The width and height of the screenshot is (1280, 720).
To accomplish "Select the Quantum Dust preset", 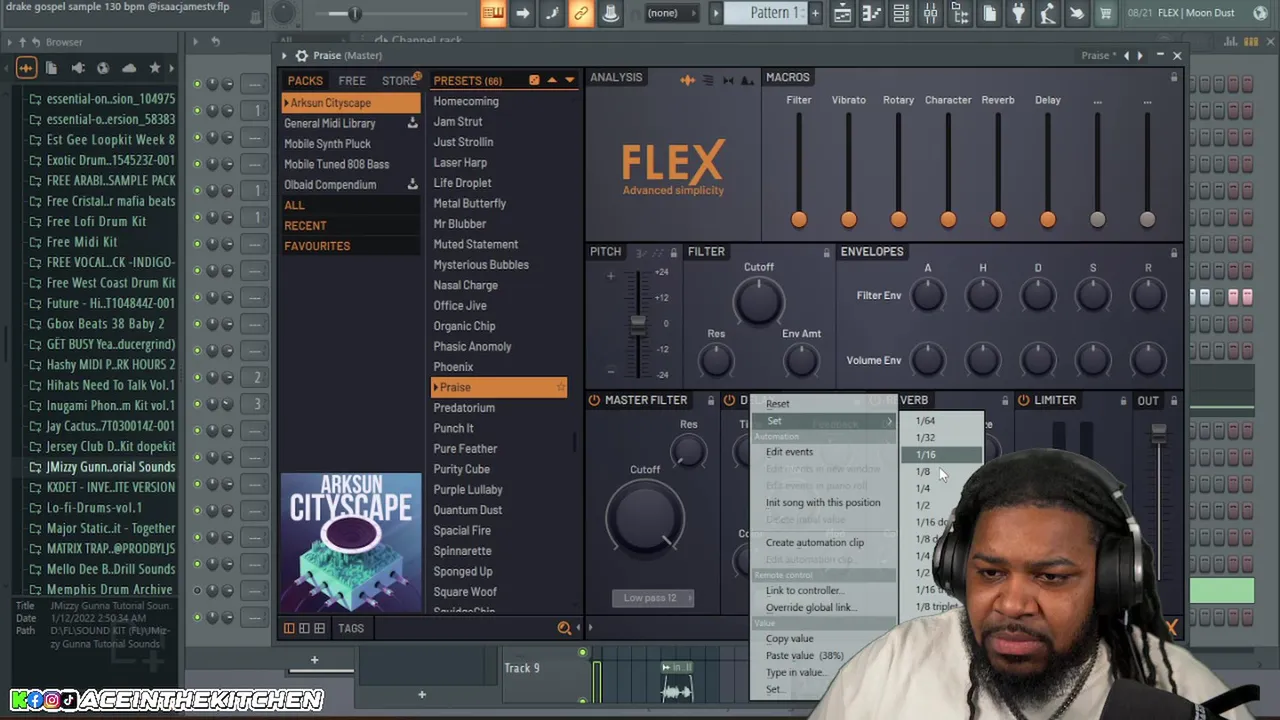I will tap(468, 510).
